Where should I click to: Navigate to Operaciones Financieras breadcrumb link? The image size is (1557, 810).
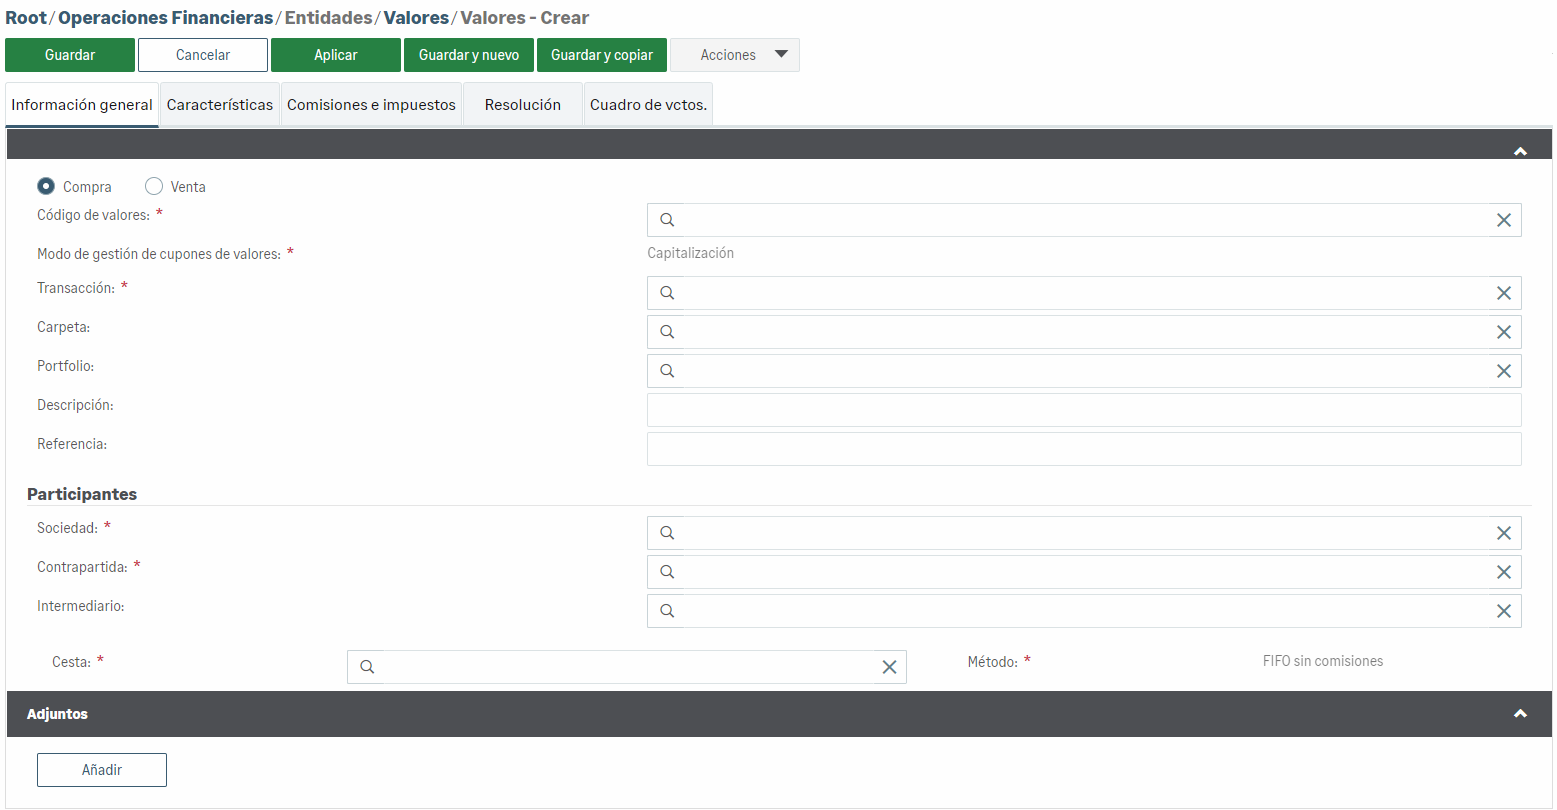(166, 18)
